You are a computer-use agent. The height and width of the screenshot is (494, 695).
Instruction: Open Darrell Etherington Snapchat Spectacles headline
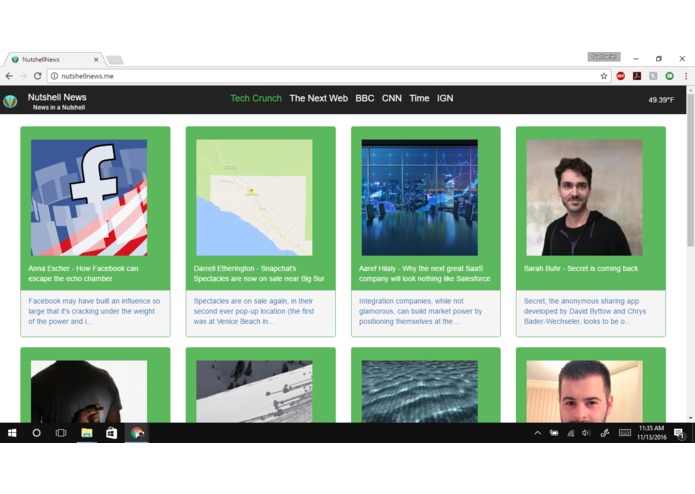click(259, 273)
